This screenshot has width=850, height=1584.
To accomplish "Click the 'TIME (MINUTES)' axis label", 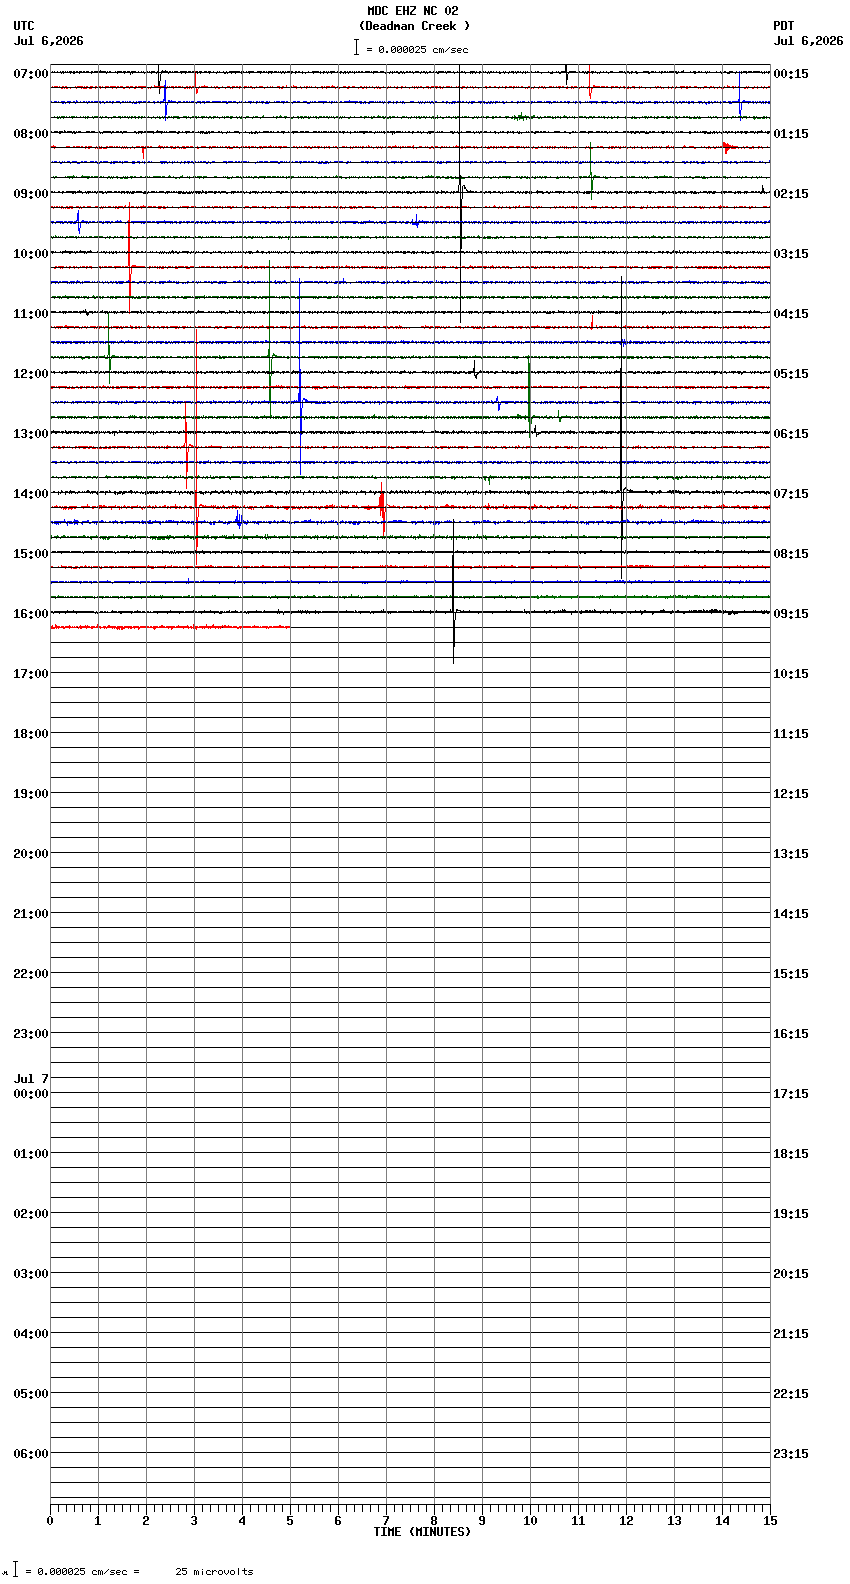I will pos(422,1532).
